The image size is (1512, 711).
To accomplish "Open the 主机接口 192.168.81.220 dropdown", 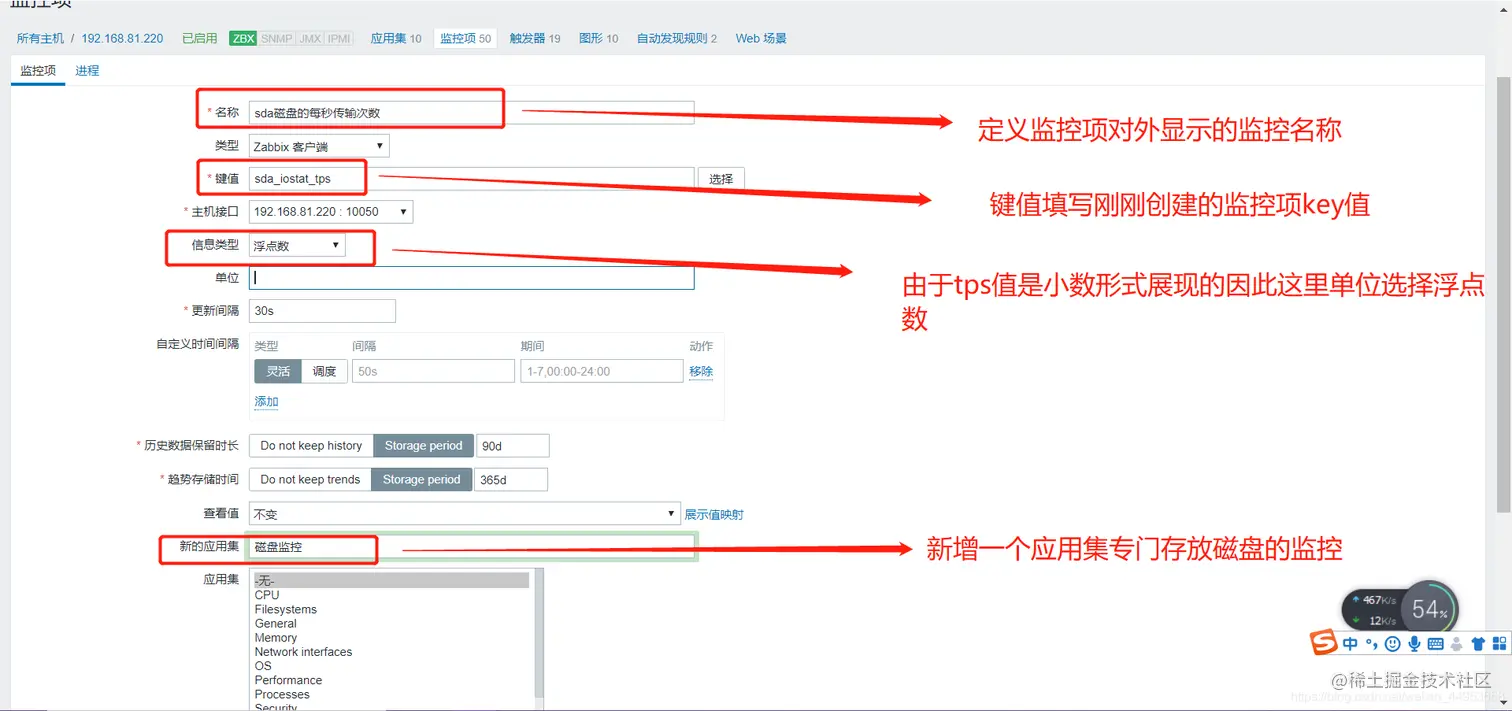I will [330, 212].
